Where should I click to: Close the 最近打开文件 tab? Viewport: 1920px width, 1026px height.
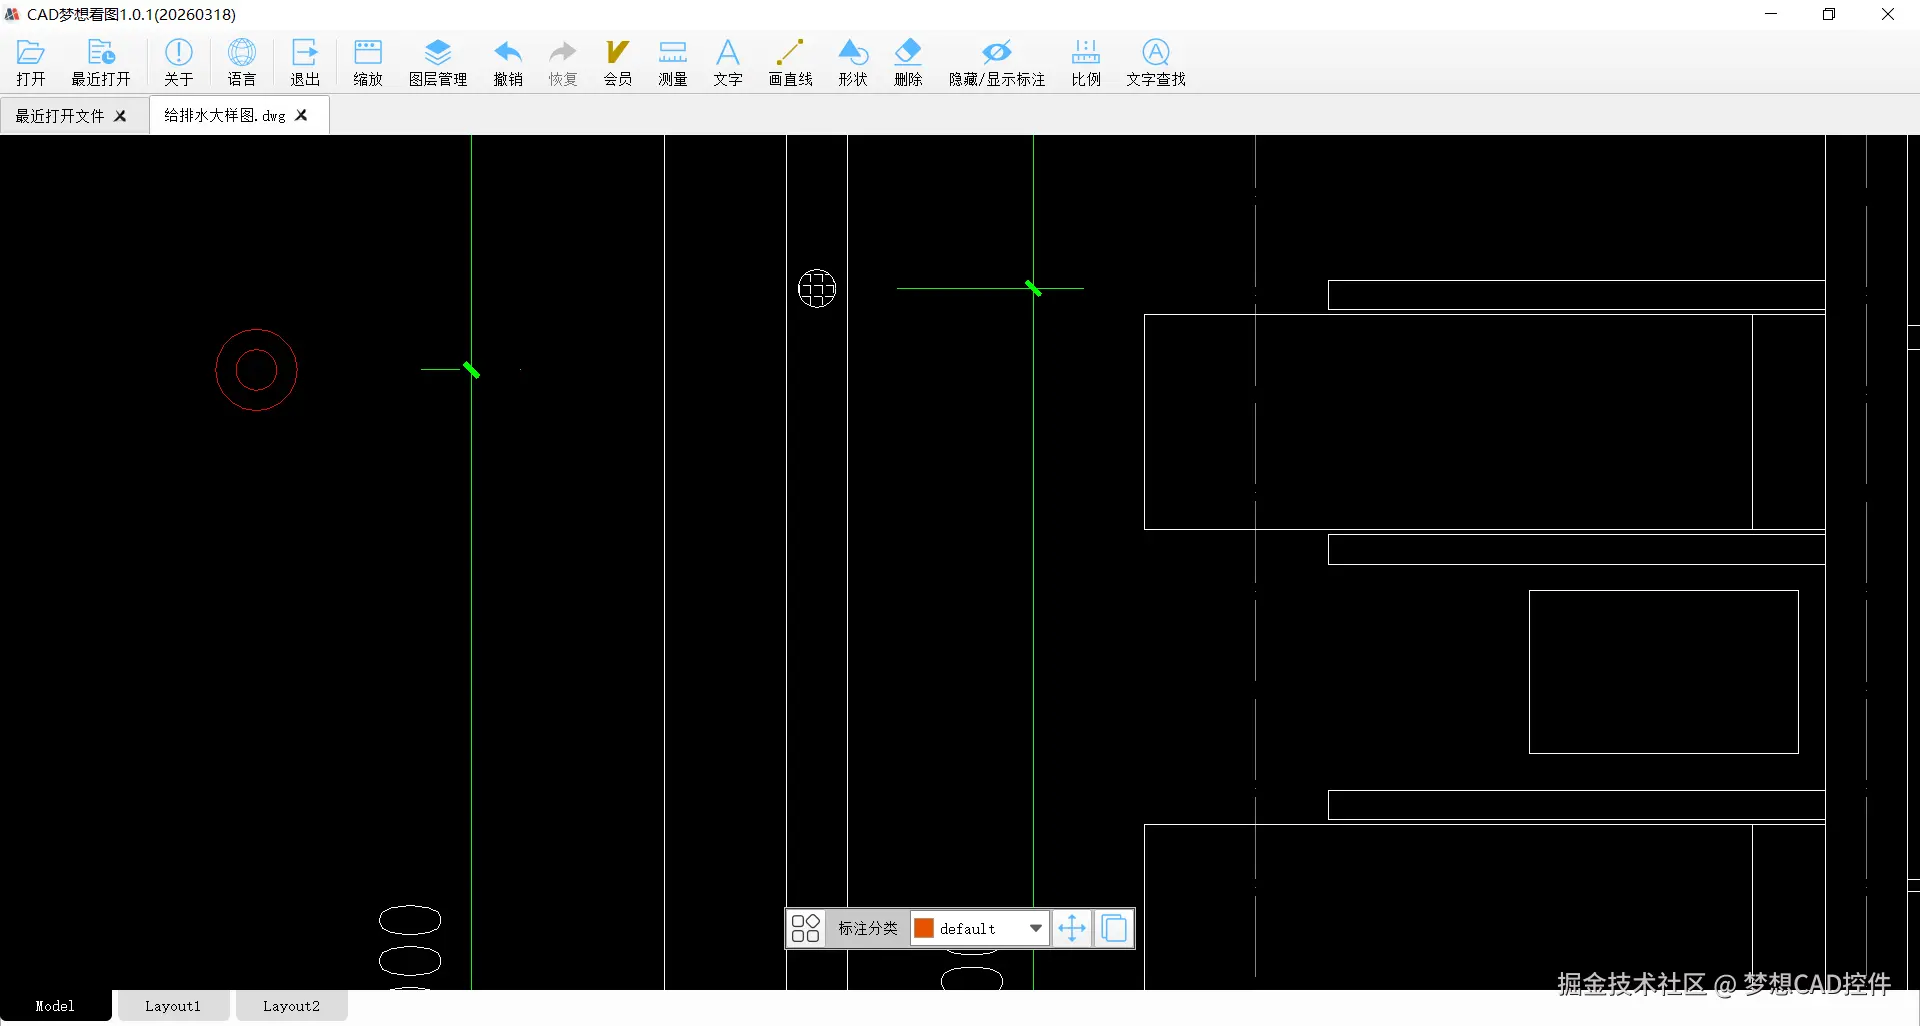[x=121, y=116]
